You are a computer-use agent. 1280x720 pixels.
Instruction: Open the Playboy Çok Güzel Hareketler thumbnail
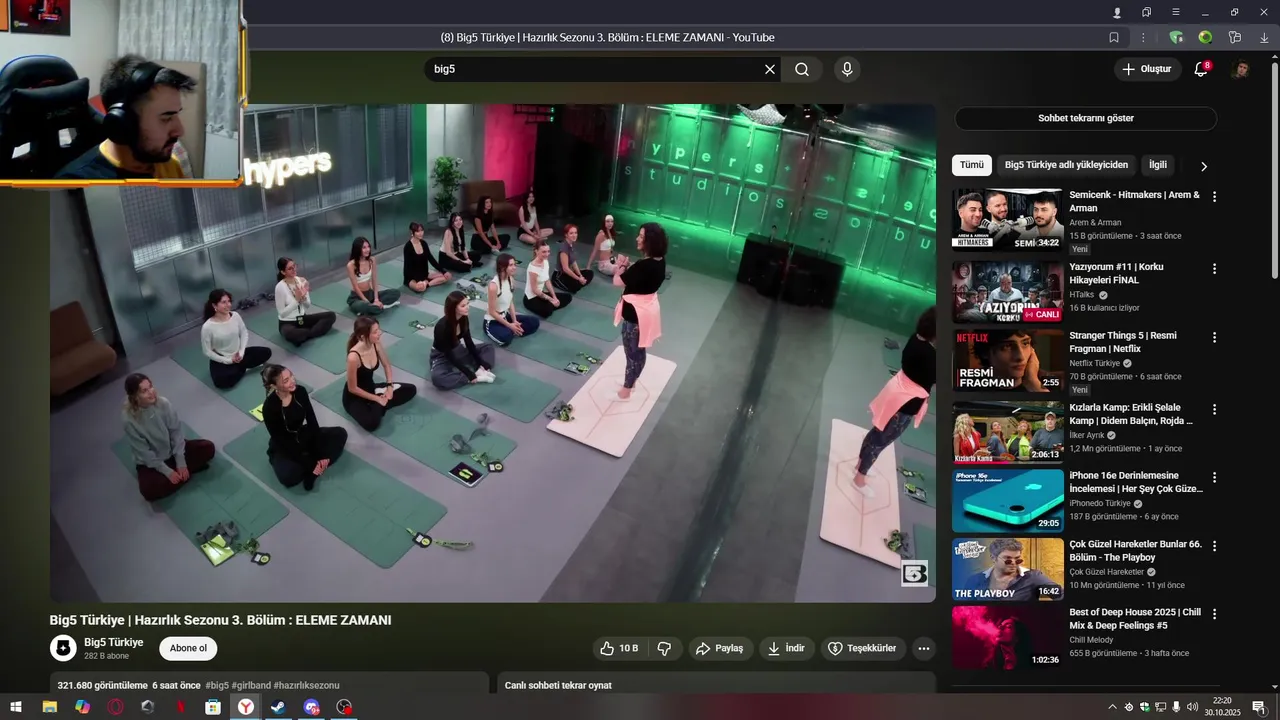[1007, 569]
